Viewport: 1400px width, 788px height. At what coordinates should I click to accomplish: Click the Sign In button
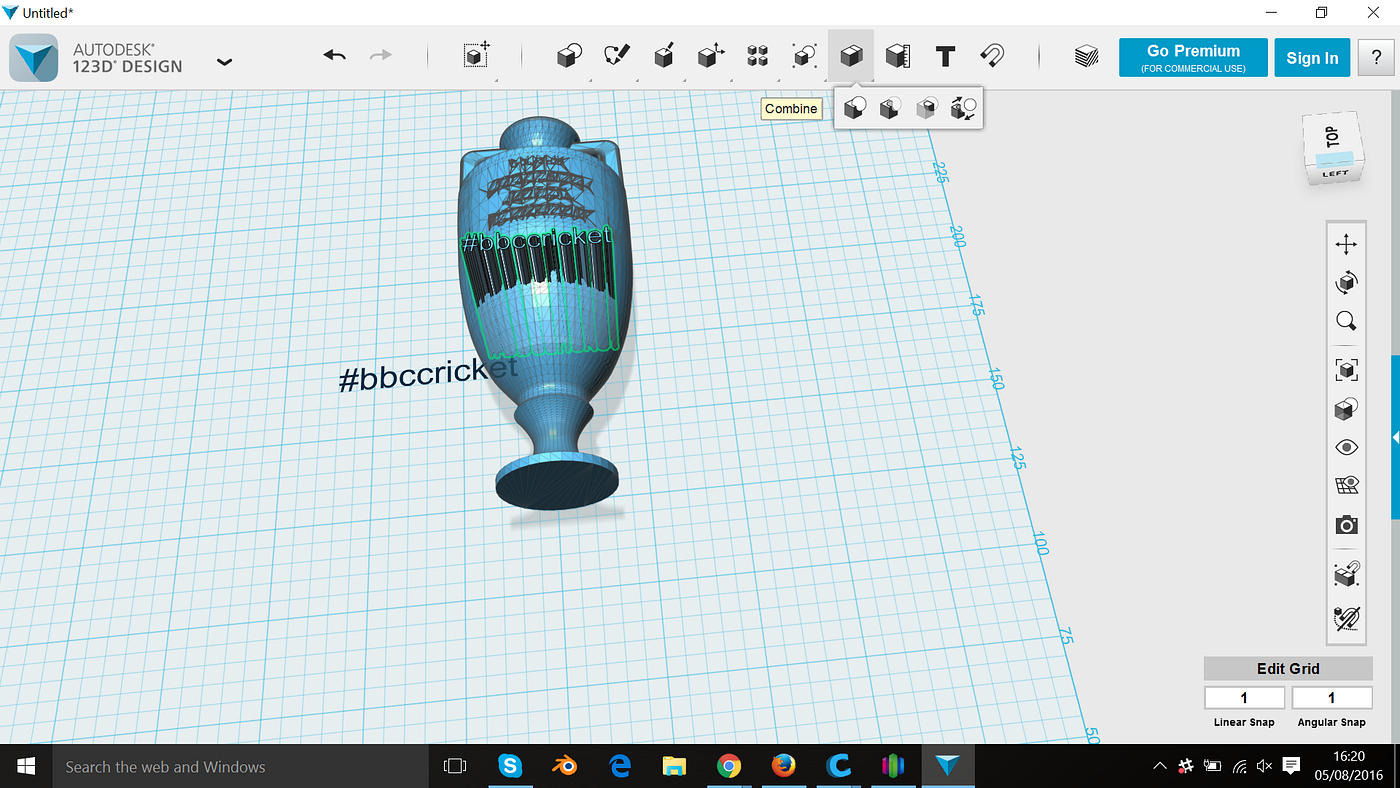(1312, 58)
